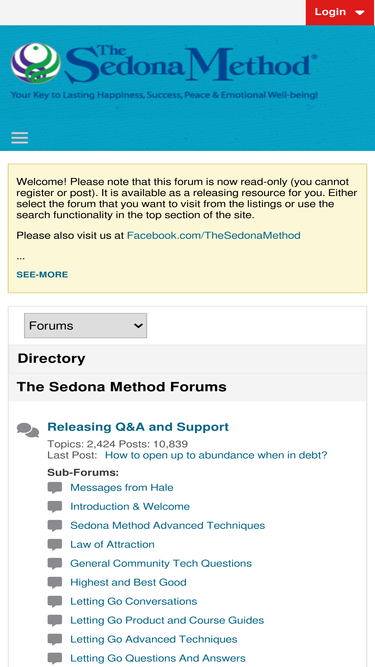Click the chat icon beside Introduction & Welcome
Screen dimensions: 375x667
click(x=55, y=507)
